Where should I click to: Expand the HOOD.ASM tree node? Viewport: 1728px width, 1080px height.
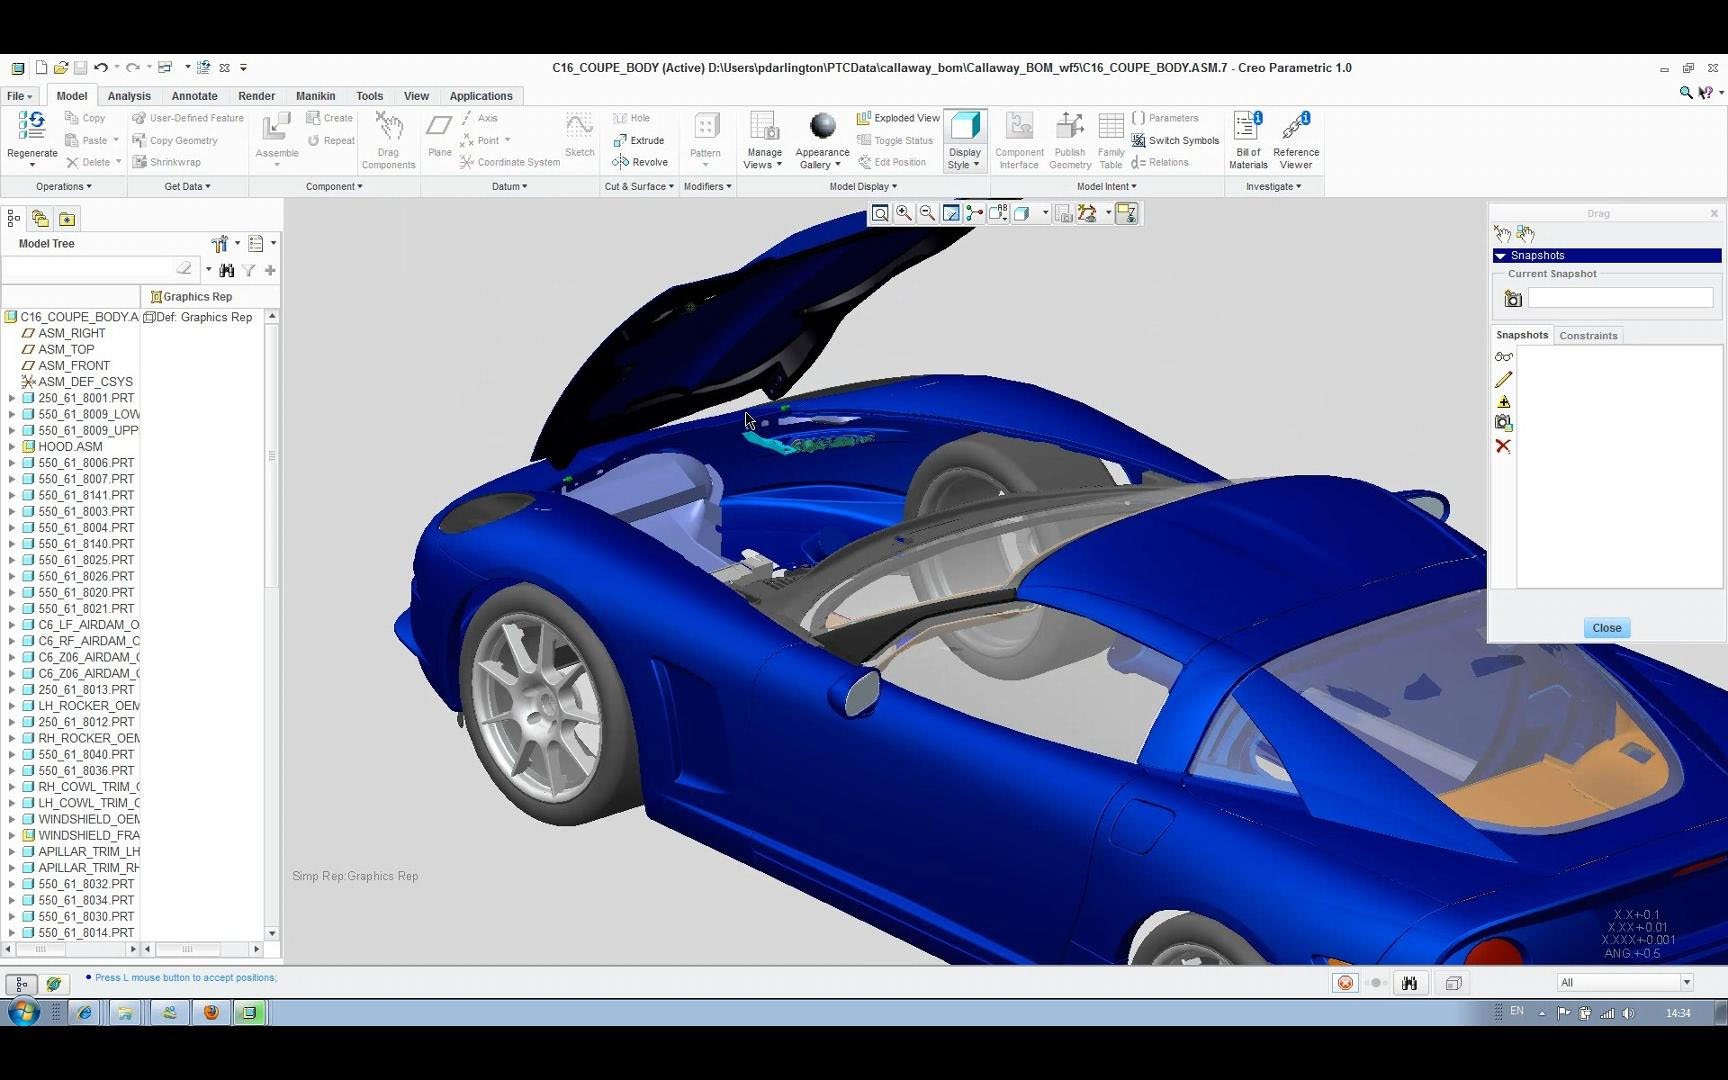point(12,447)
